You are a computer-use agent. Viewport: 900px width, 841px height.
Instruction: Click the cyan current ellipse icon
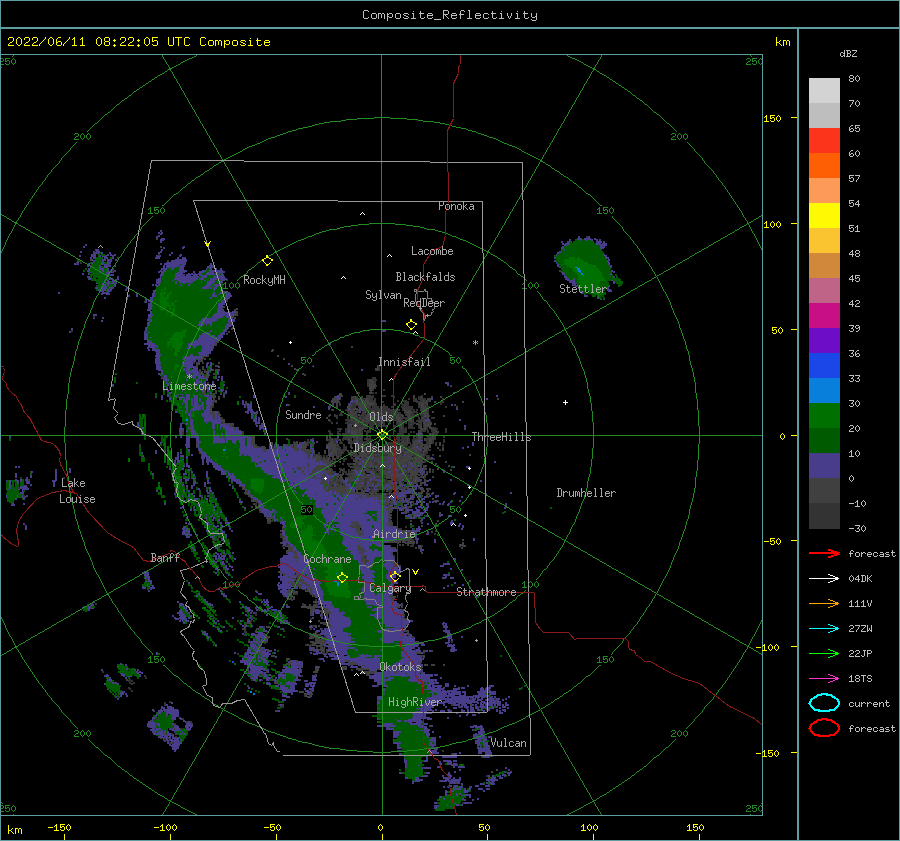(824, 703)
